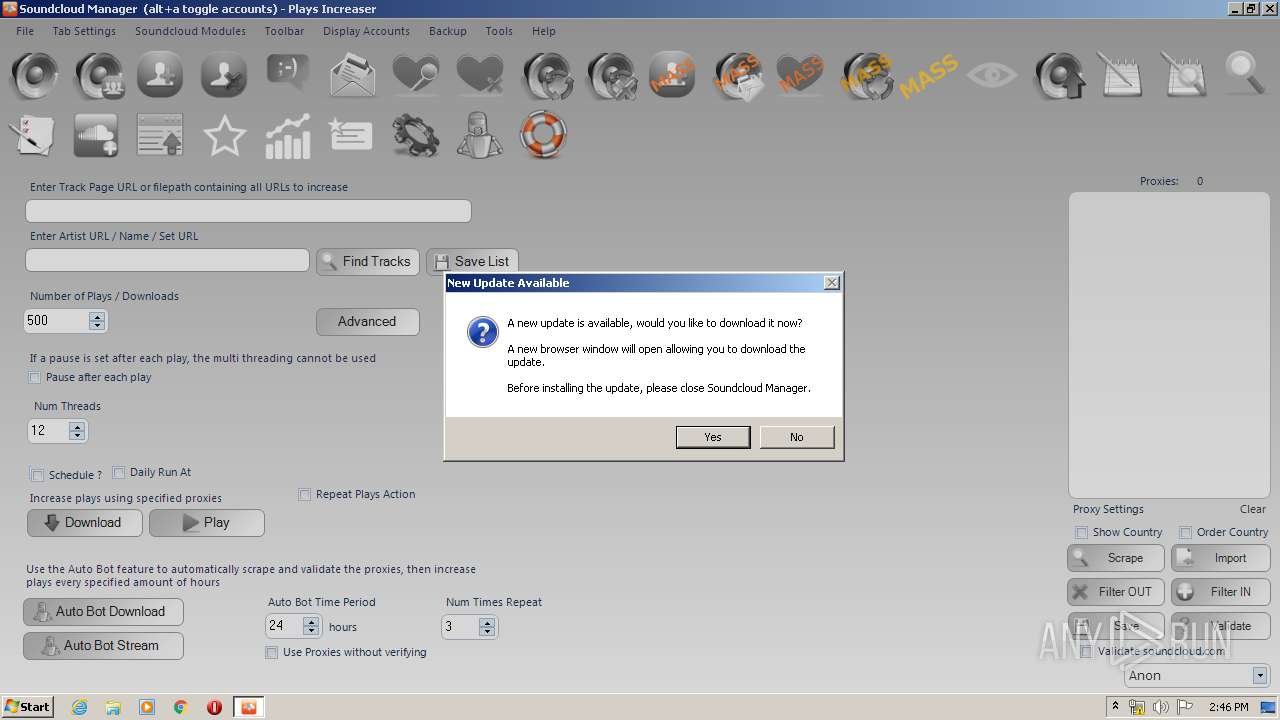Open the bar chart statistics icon

(288, 135)
